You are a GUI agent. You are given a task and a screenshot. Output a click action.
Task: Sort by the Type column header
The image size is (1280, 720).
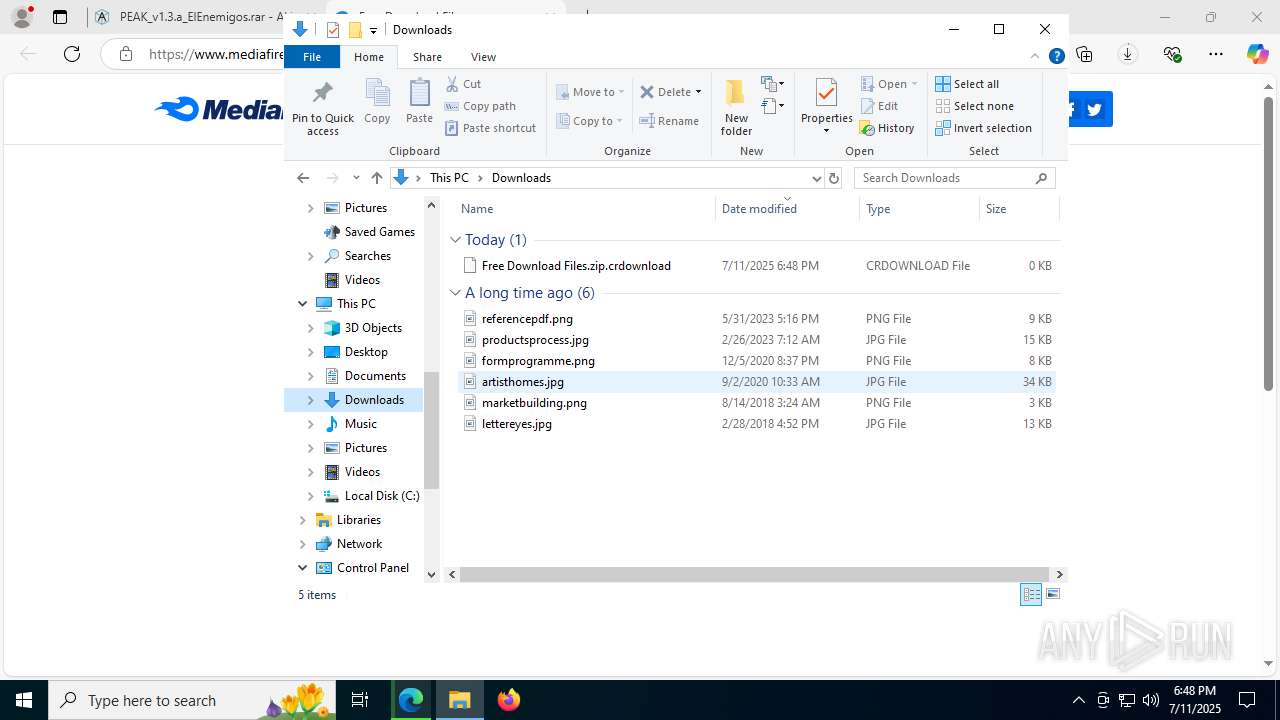[x=919, y=209]
